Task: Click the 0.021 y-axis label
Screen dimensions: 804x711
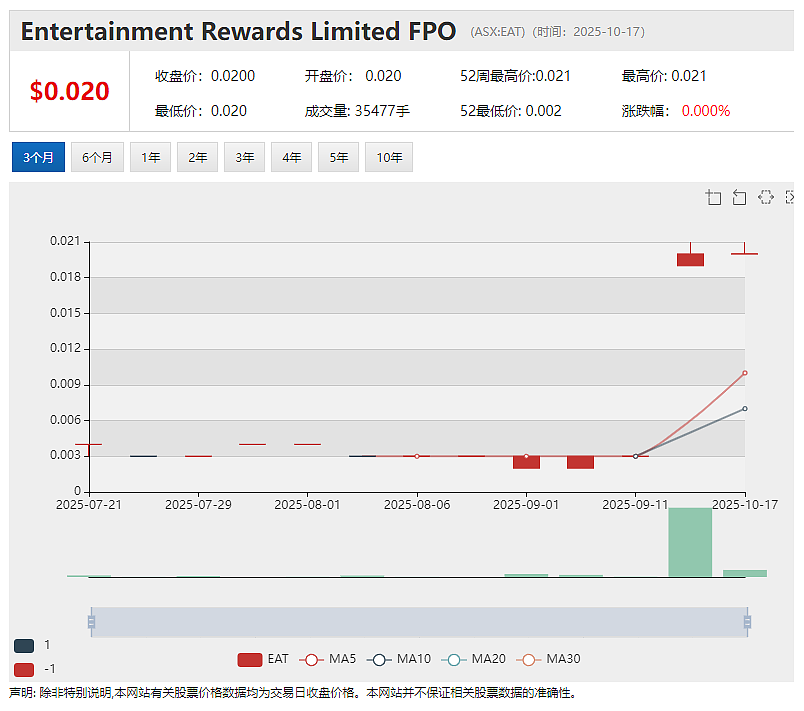Action: click(x=65, y=241)
